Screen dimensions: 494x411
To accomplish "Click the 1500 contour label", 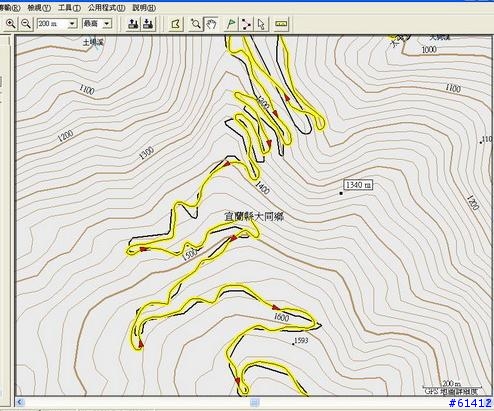I will [190, 254].
